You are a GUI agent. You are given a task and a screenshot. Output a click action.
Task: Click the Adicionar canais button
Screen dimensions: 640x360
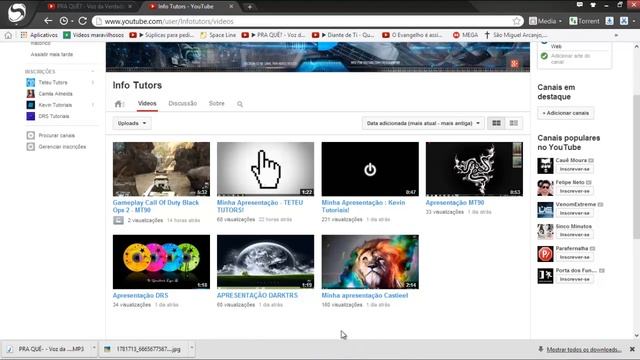tap(565, 113)
